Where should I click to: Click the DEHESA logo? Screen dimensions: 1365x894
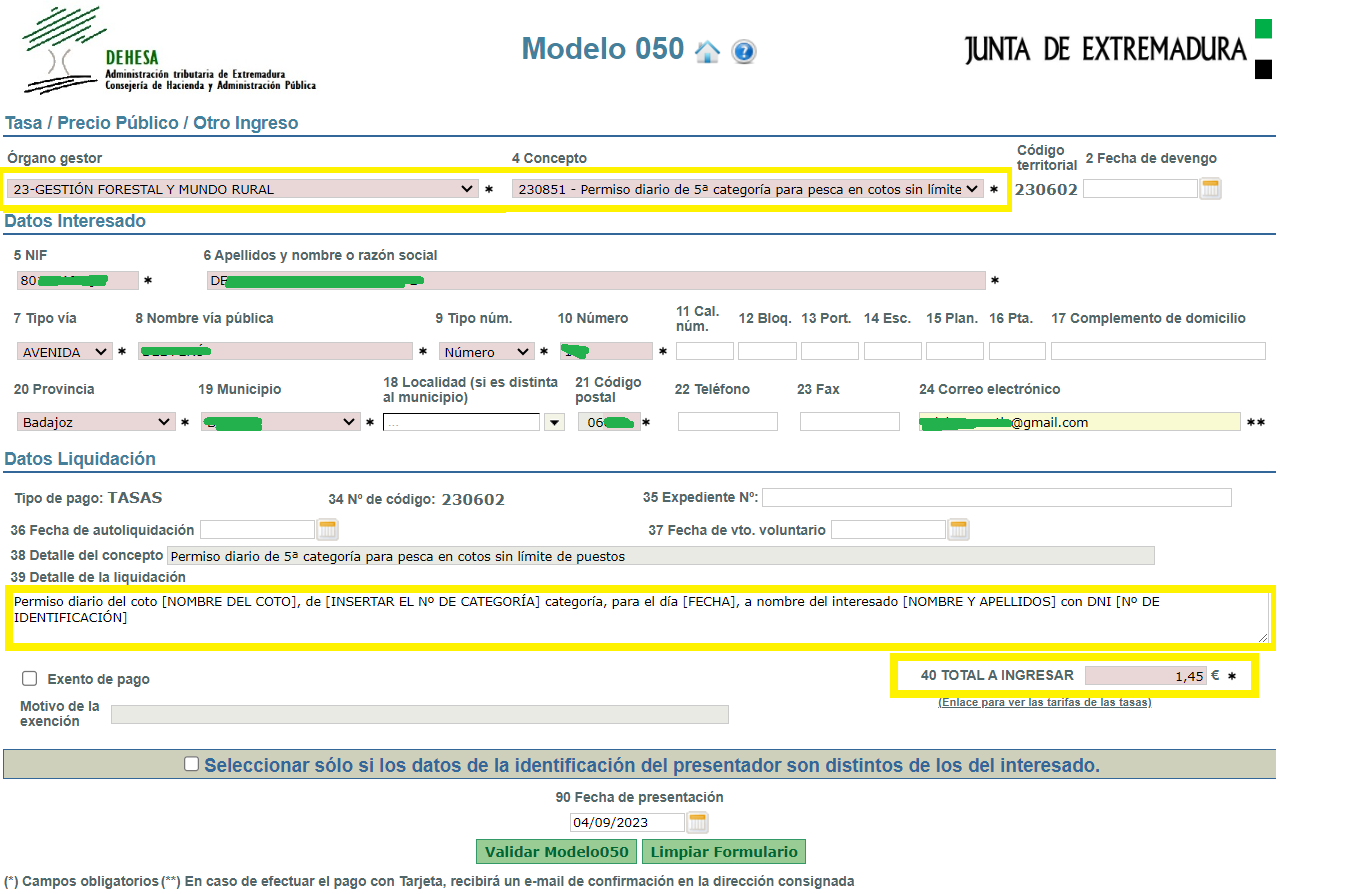tap(170, 52)
